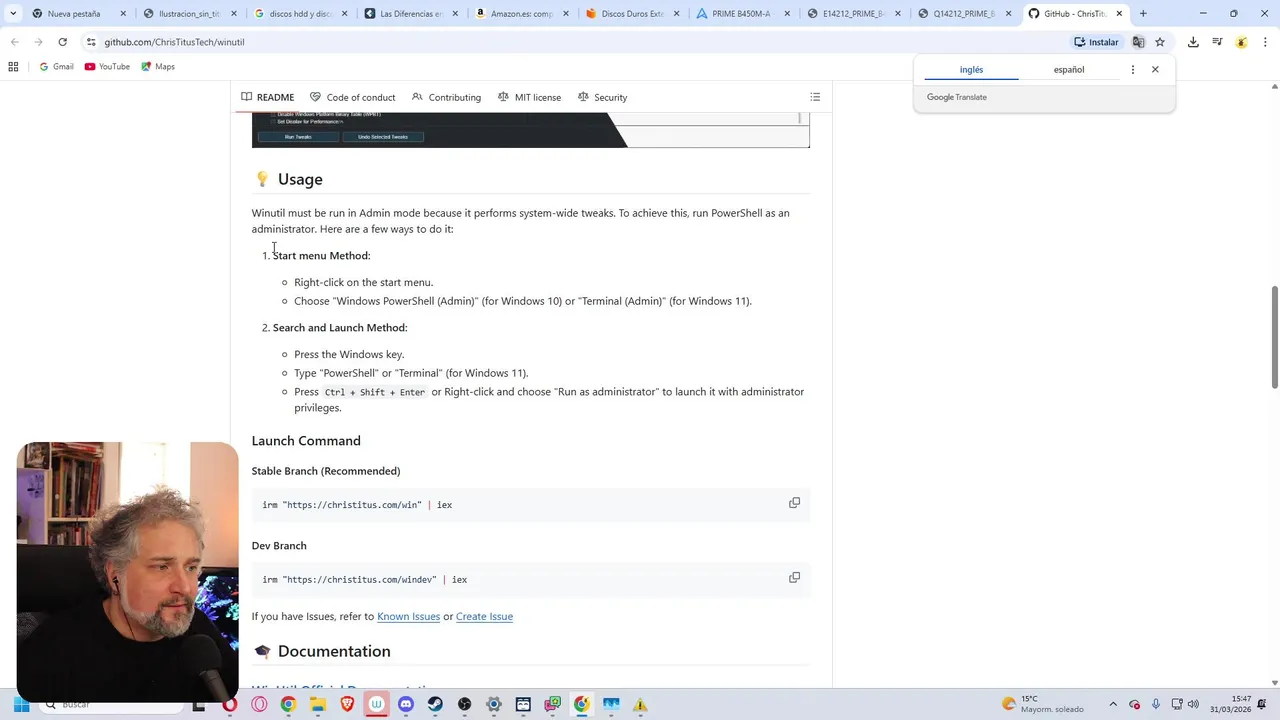Open the Gmail bookmark
Image resolution: width=1280 pixels, height=720 pixels.
click(56, 67)
